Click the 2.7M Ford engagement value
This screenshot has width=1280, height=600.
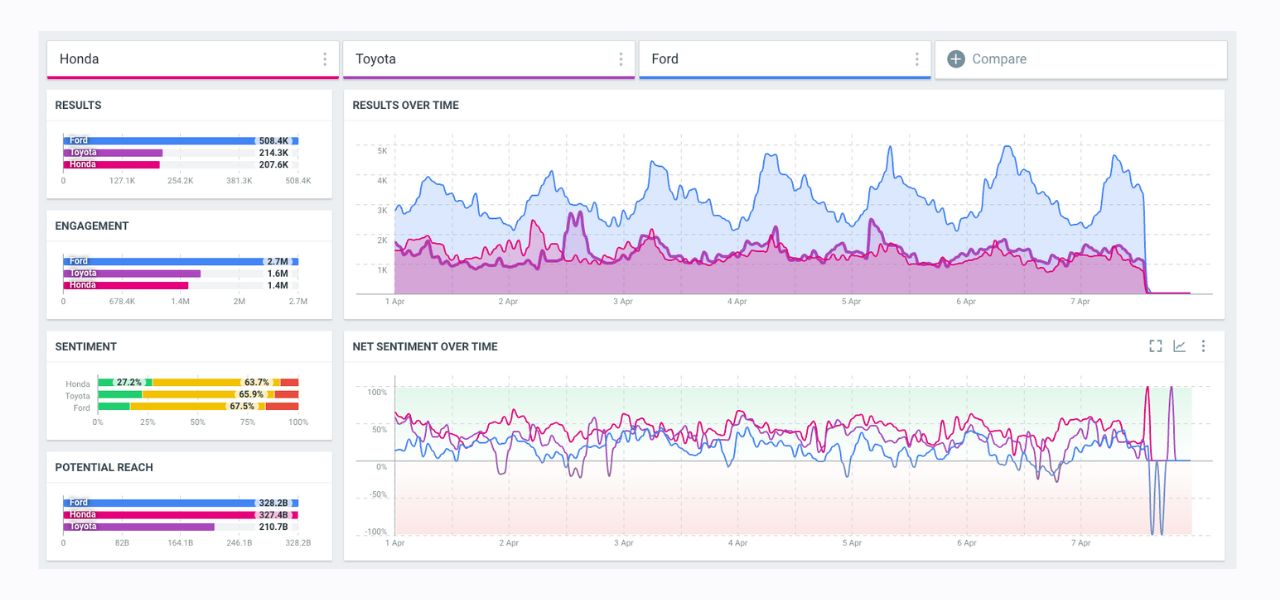click(278, 261)
